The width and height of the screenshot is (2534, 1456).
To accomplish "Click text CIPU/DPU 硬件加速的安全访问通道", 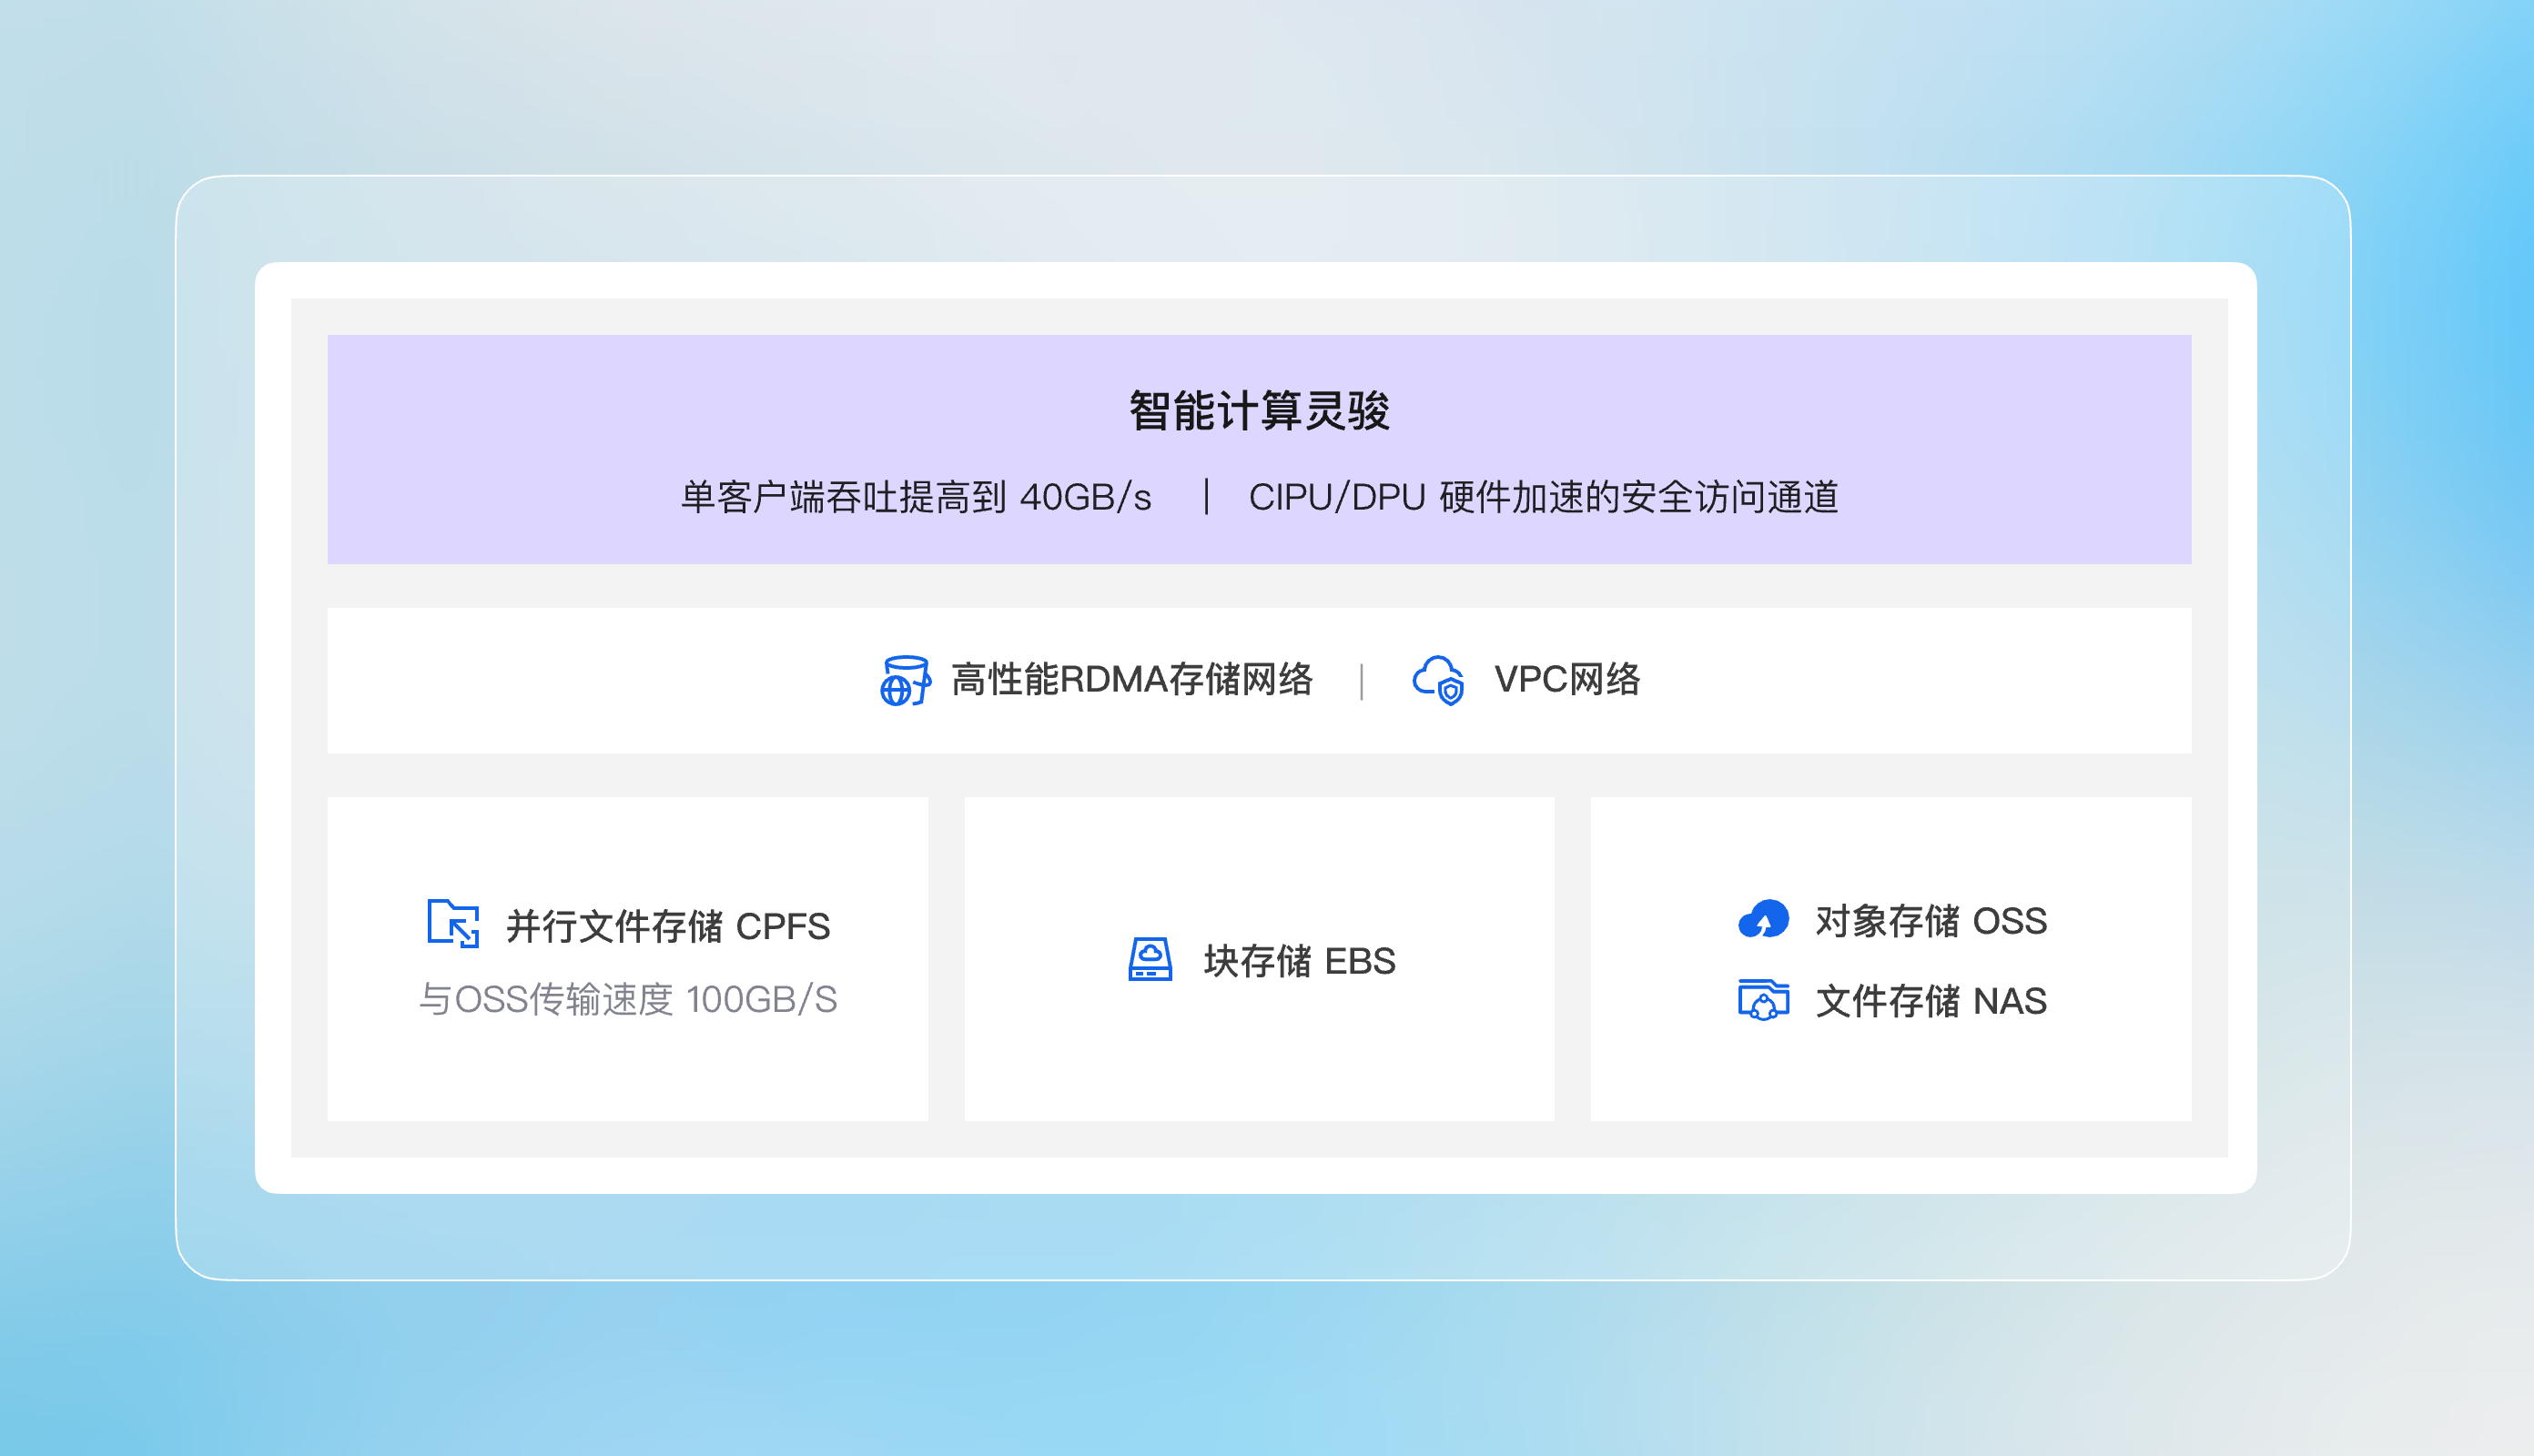I will (1544, 497).
